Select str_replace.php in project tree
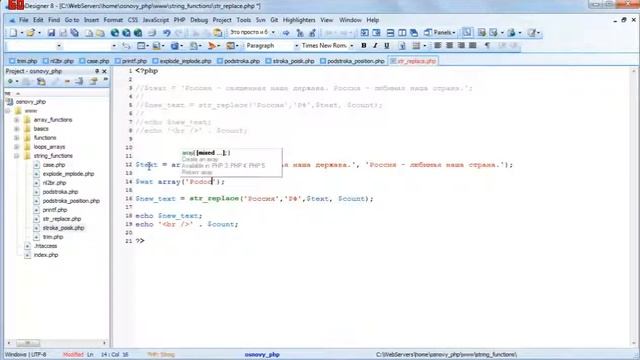Screen dimensions: 640x360 click(x=62, y=219)
